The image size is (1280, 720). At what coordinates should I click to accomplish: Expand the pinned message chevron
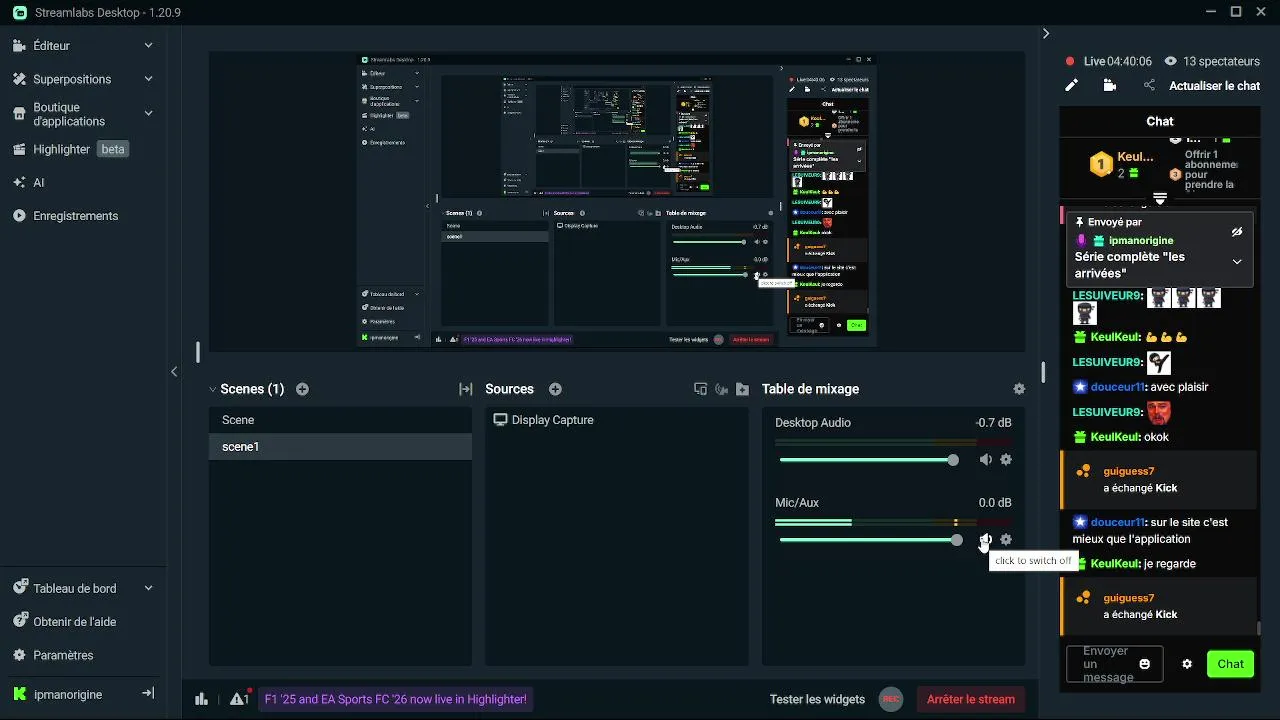pos(1237,262)
